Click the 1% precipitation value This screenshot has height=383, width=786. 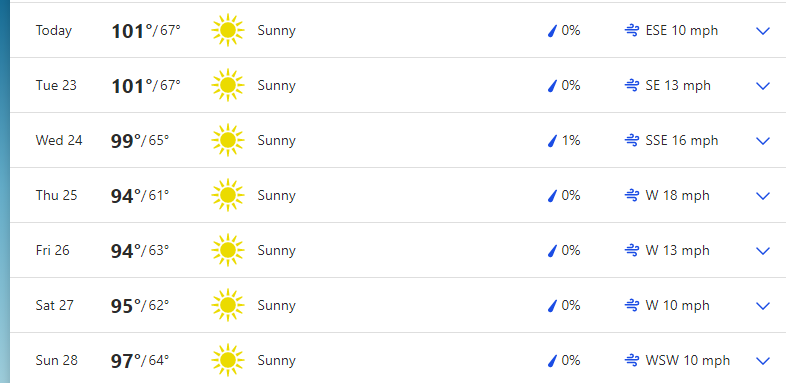(x=570, y=140)
